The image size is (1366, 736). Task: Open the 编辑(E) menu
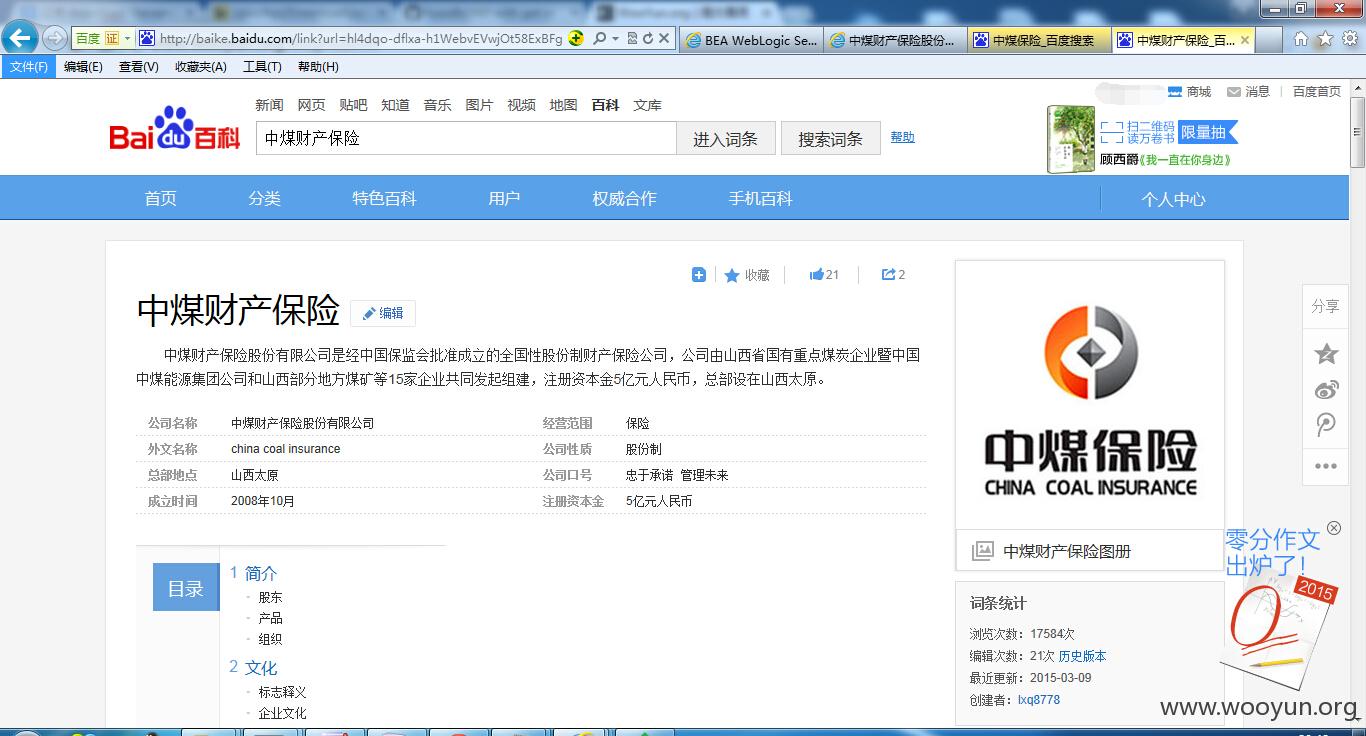pyautogui.click(x=83, y=67)
